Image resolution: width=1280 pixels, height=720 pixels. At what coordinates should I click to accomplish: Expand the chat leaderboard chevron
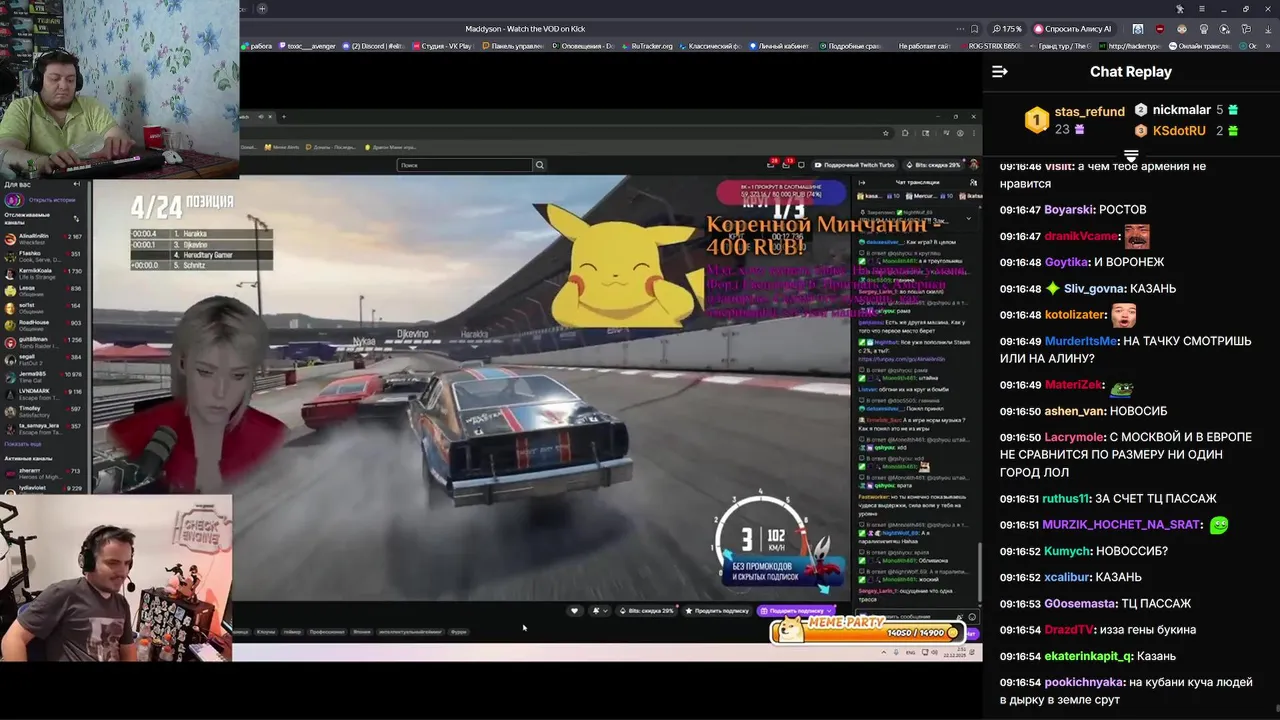(1131, 156)
